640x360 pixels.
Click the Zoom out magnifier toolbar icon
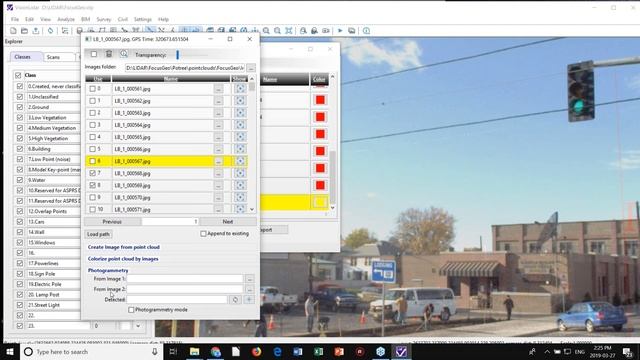[278, 31]
